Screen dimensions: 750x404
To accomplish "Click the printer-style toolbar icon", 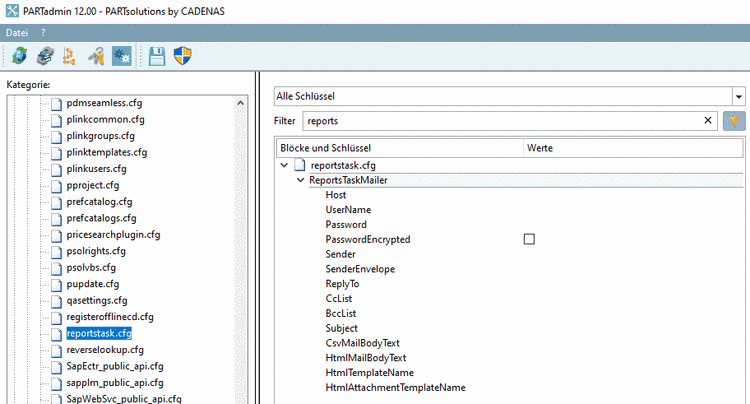I will click(45, 56).
